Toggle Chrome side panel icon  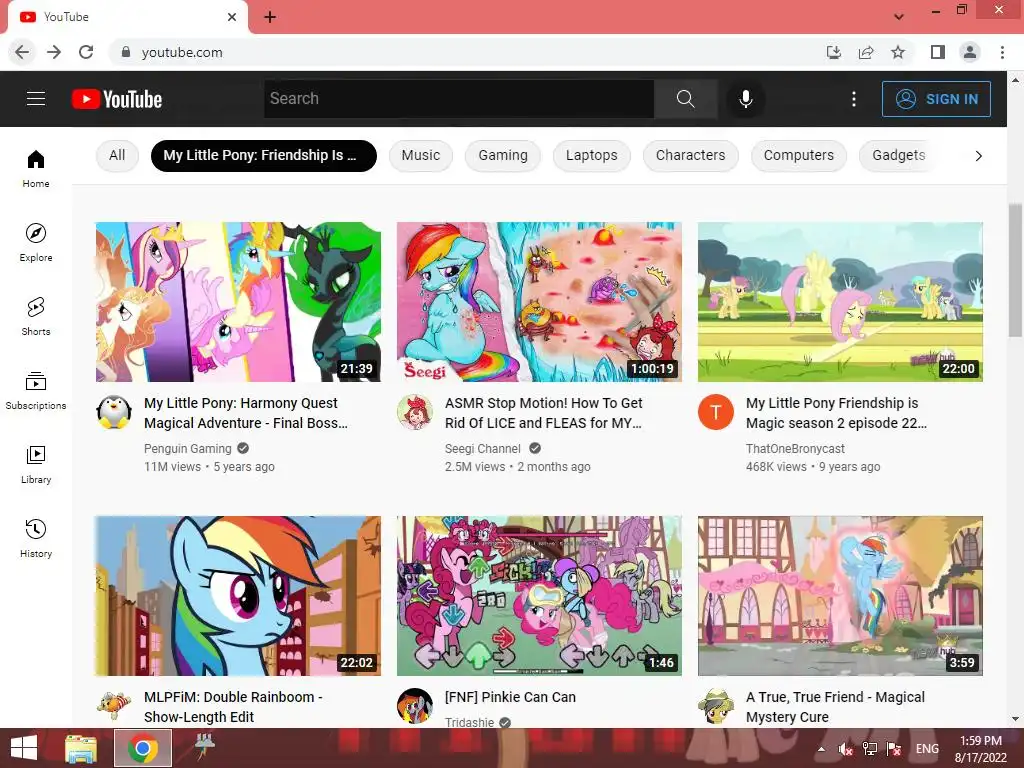(x=938, y=52)
